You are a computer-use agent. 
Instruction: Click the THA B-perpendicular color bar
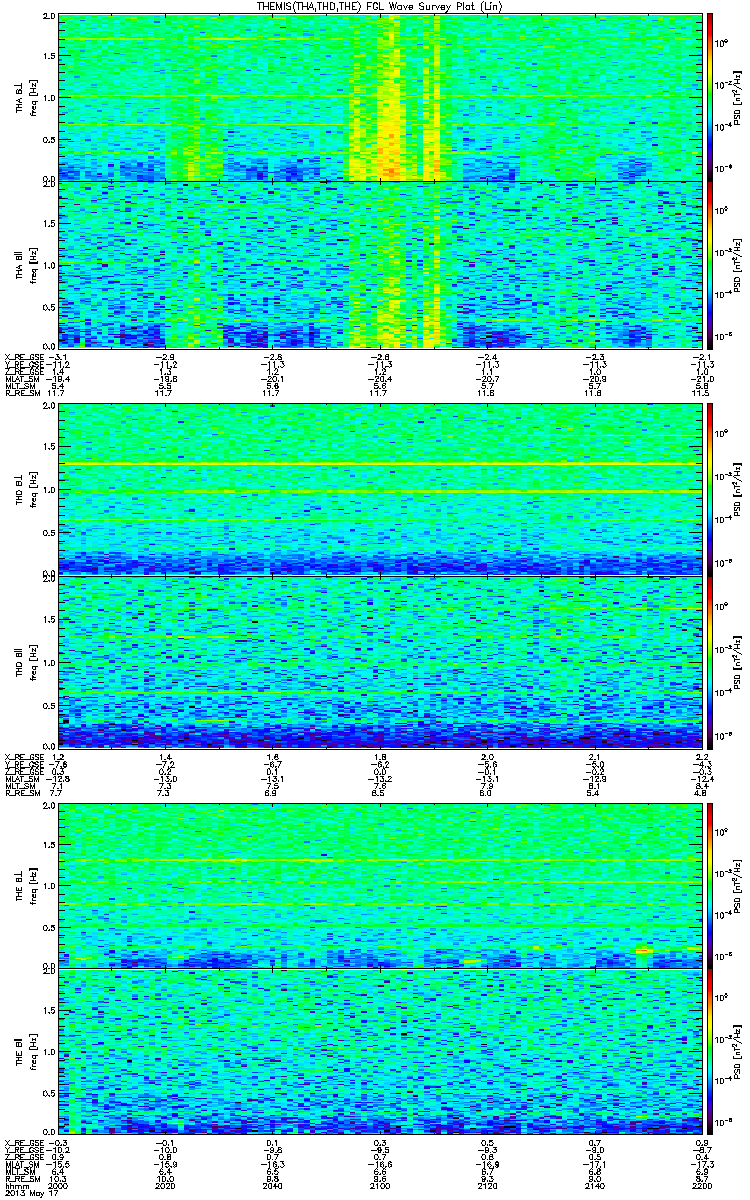tap(710, 96)
